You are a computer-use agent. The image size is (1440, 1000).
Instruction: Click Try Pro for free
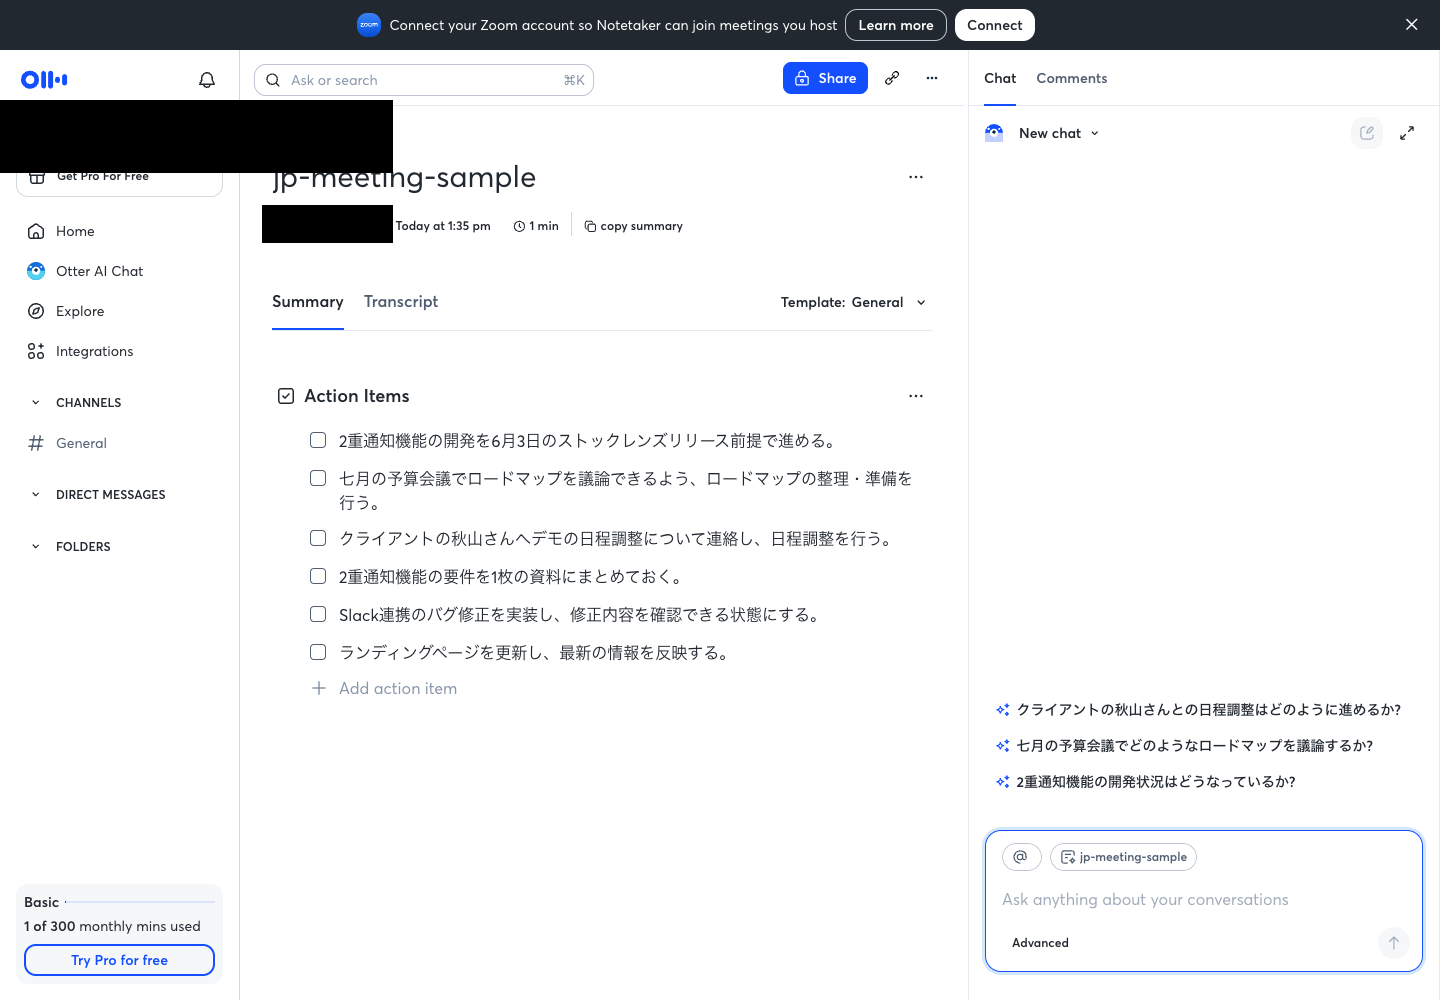pyautogui.click(x=119, y=960)
